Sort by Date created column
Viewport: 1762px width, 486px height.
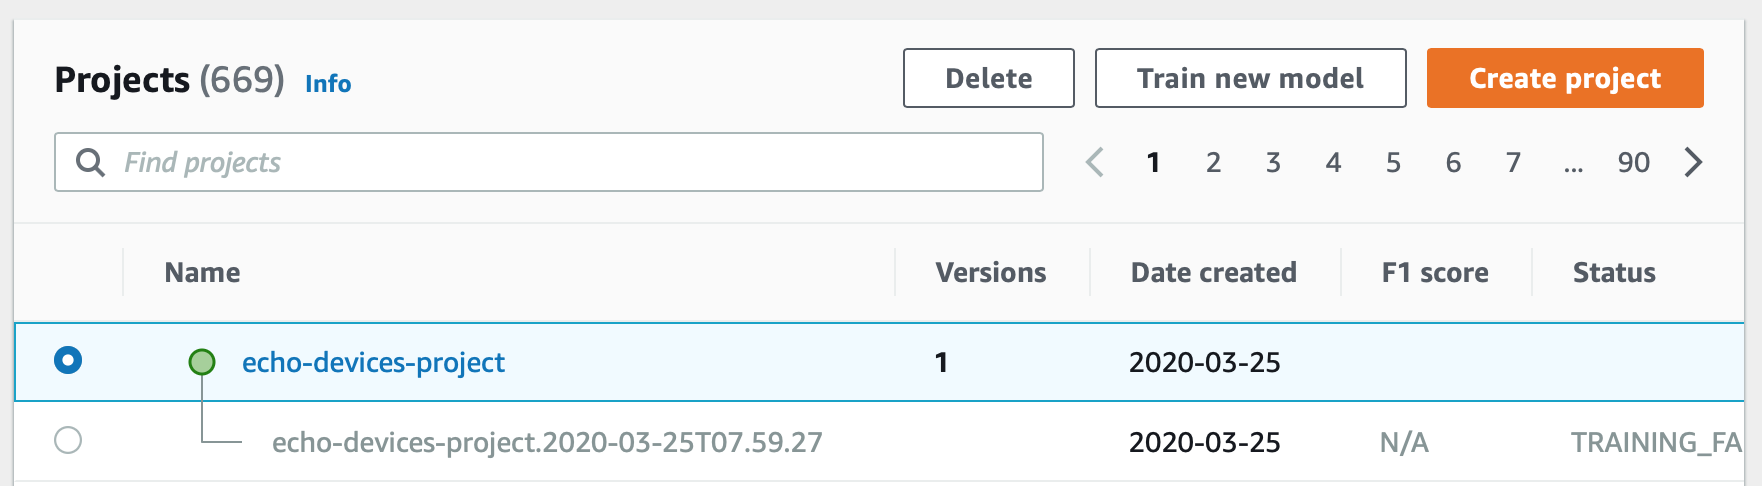click(1213, 272)
